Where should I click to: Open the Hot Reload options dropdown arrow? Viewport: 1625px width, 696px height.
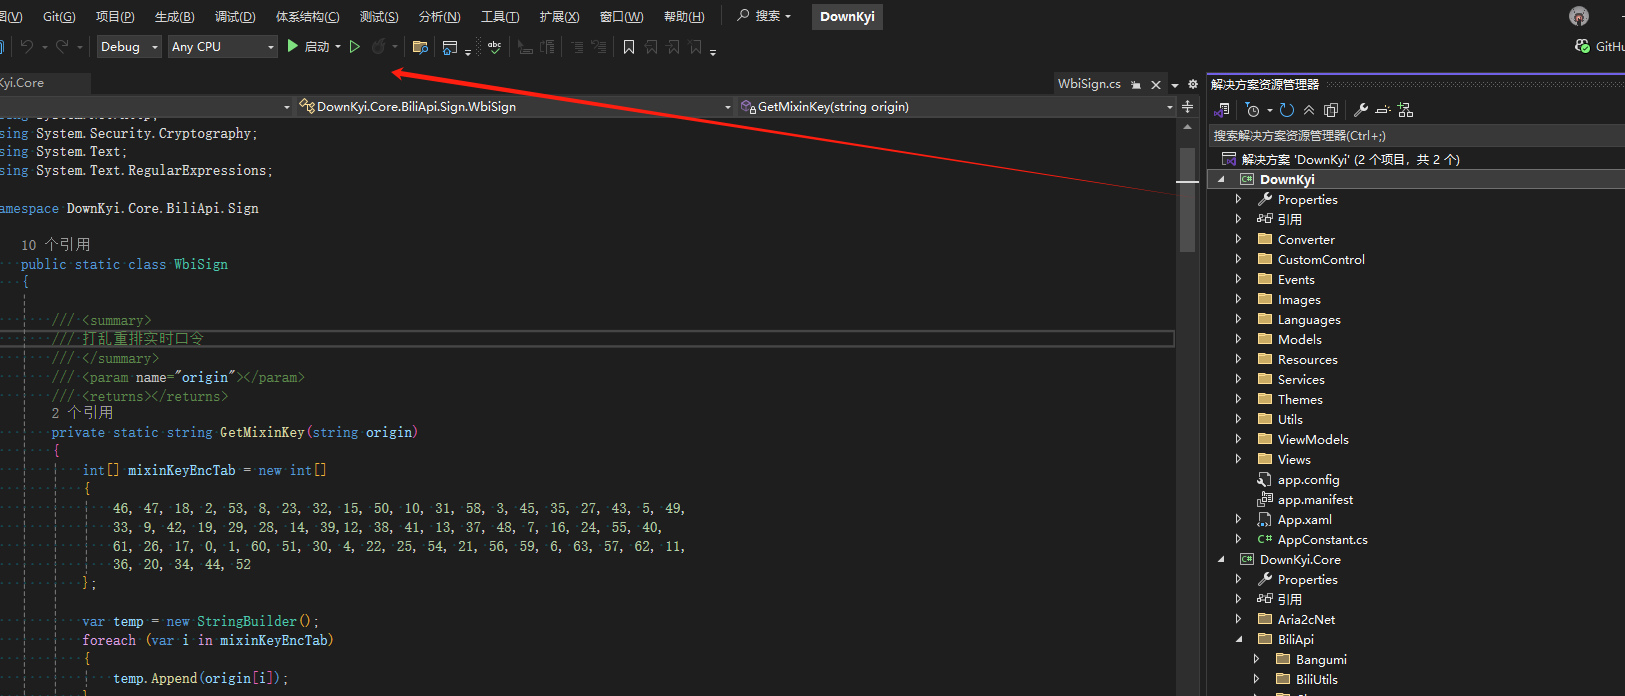[395, 47]
